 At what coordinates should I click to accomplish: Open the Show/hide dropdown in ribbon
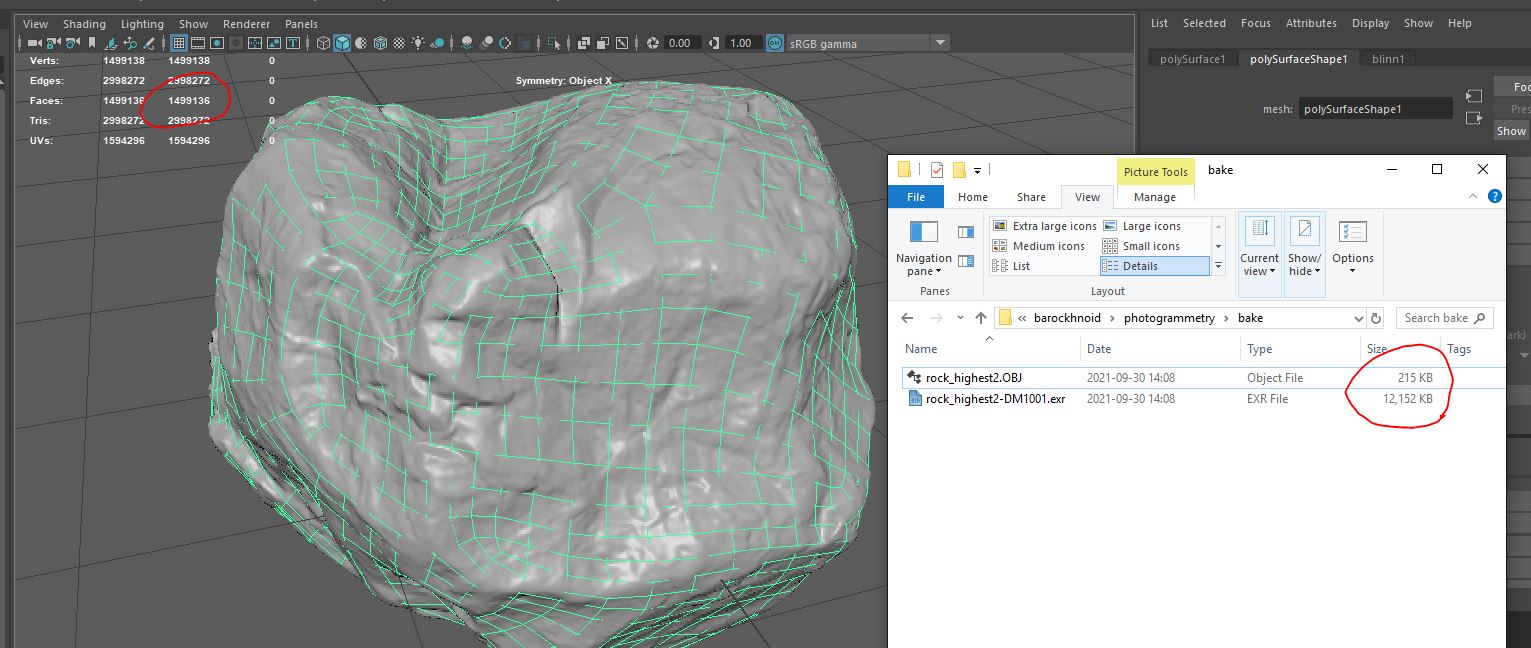(x=1304, y=264)
